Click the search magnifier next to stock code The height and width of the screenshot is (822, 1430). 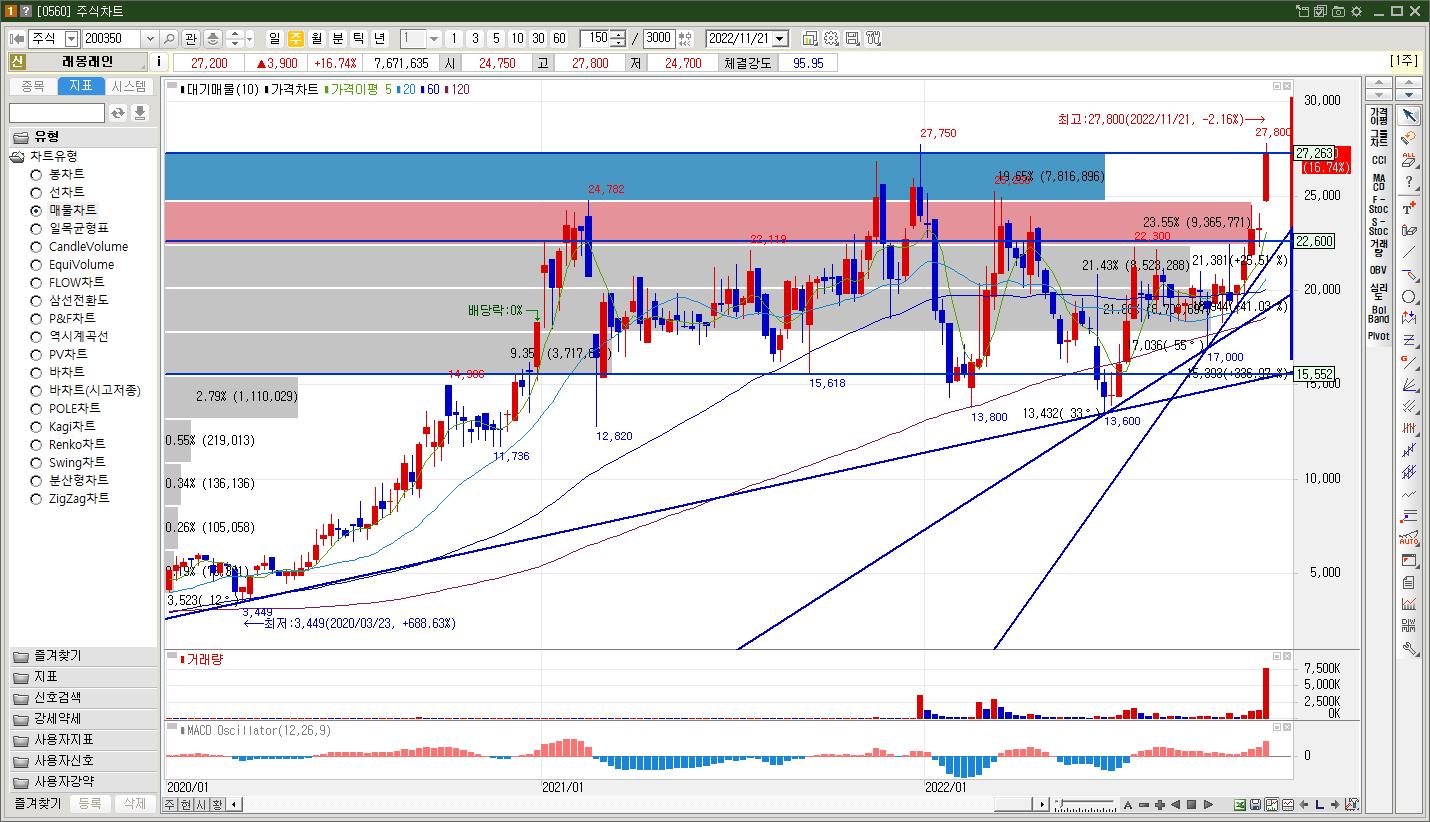tap(169, 38)
